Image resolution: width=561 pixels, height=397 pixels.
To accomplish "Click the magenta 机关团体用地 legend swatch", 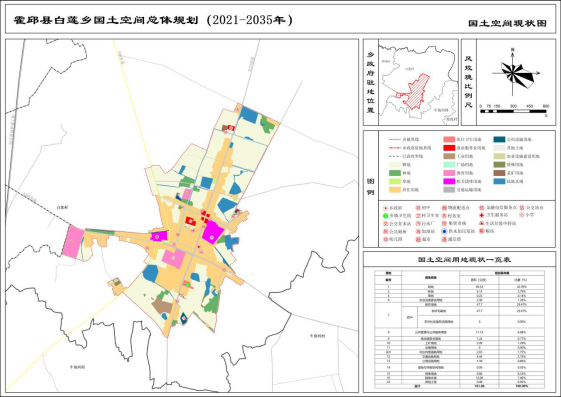I will pyautogui.click(x=449, y=181).
